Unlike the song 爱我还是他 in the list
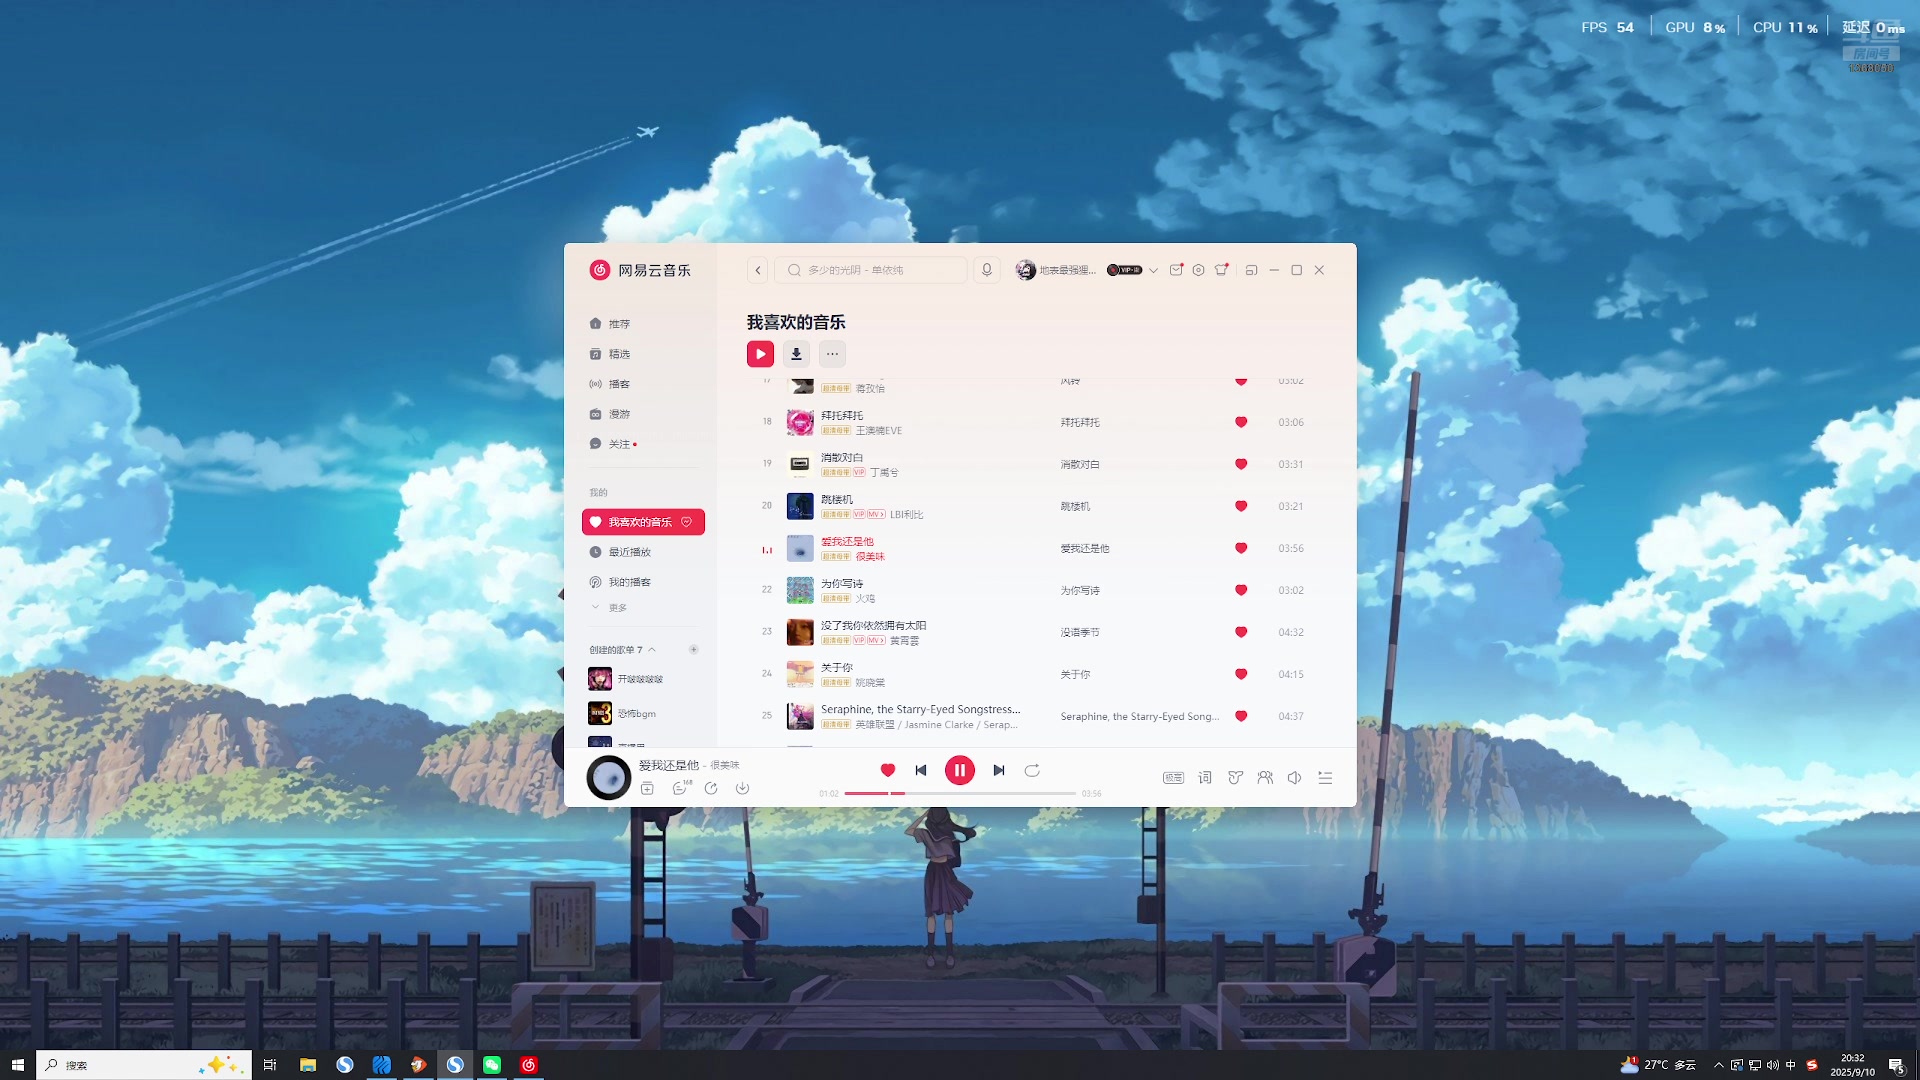The image size is (1920, 1080). point(1241,548)
